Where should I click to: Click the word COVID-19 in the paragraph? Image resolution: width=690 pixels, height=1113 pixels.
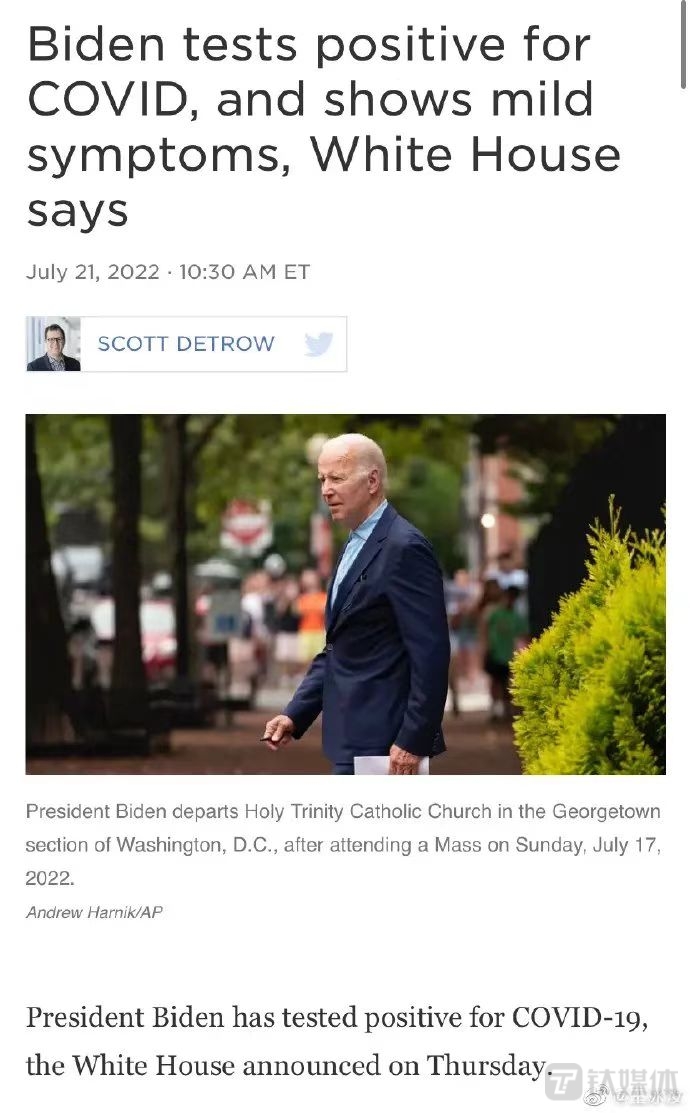pos(580,1018)
